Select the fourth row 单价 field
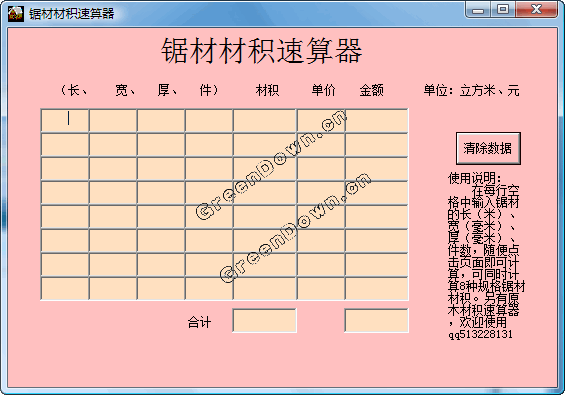Screen dimensions: 565x395 tap(321, 193)
